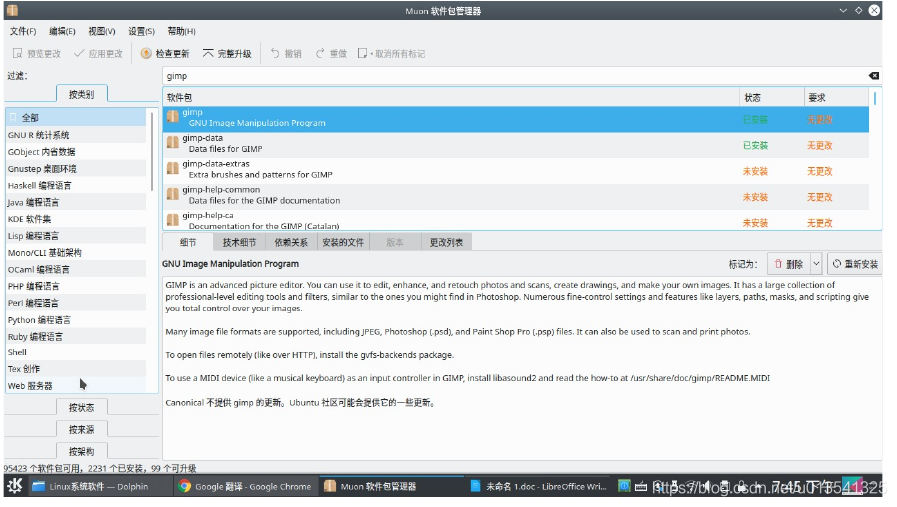The height and width of the screenshot is (507, 897).
Task: Select the Mono/CLI 基础架构 category
Action: pos(76,252)
